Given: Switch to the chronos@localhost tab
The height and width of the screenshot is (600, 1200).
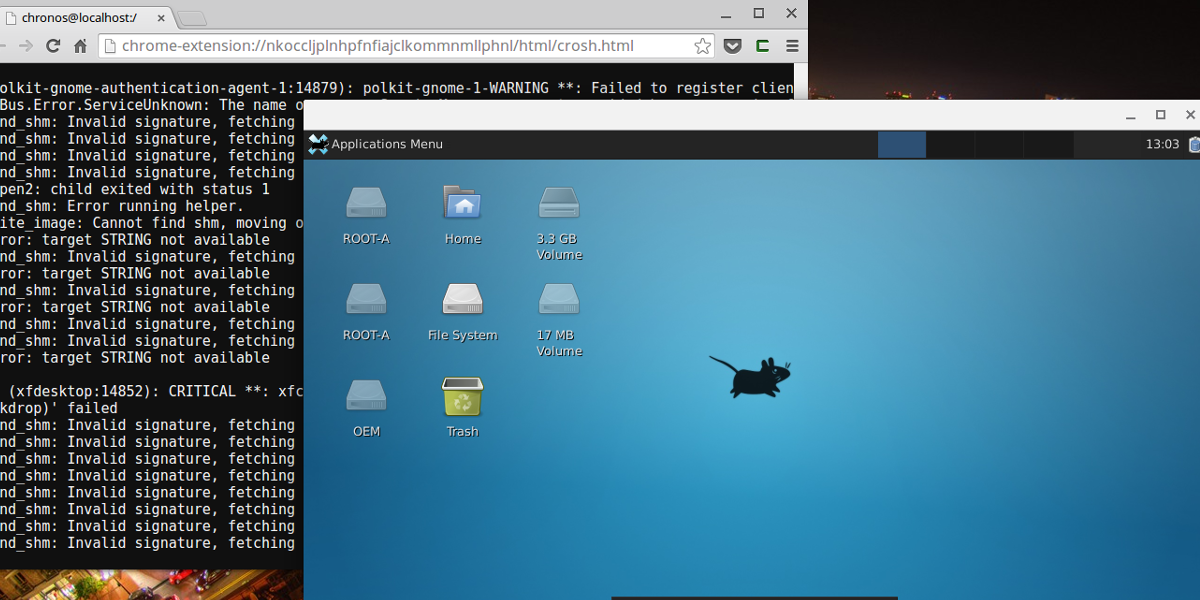Looking at the screenshot, I should click(75, 17).
